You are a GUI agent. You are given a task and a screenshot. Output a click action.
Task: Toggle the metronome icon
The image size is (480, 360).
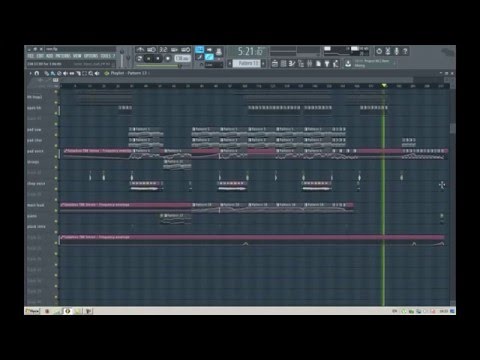pos(140,50)
